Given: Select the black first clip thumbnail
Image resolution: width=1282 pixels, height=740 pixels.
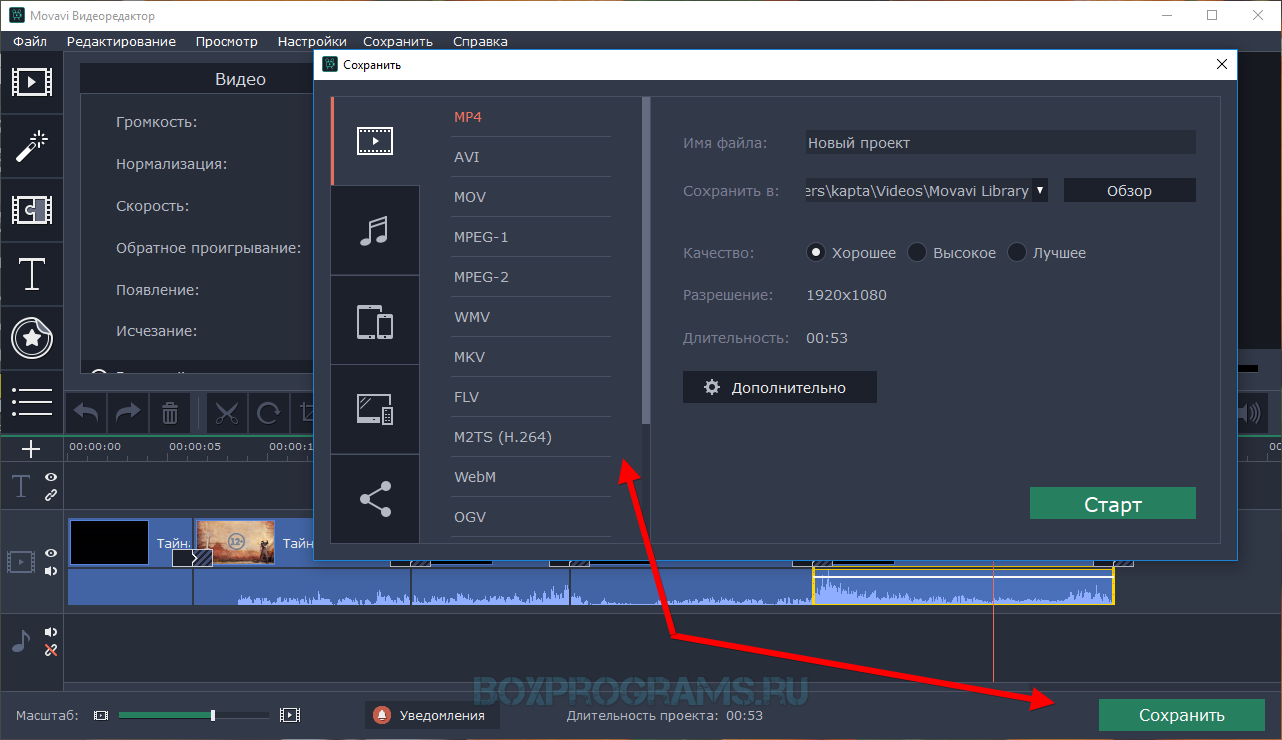Looking at the screenshot, I should pyautogui.click(x=109, y=542).
